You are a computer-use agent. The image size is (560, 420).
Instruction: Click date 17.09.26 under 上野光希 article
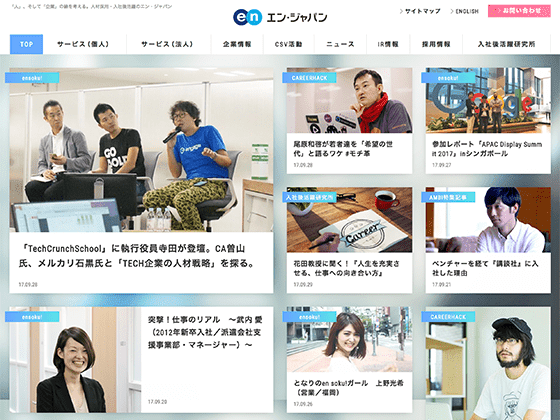tap(303, 404)
